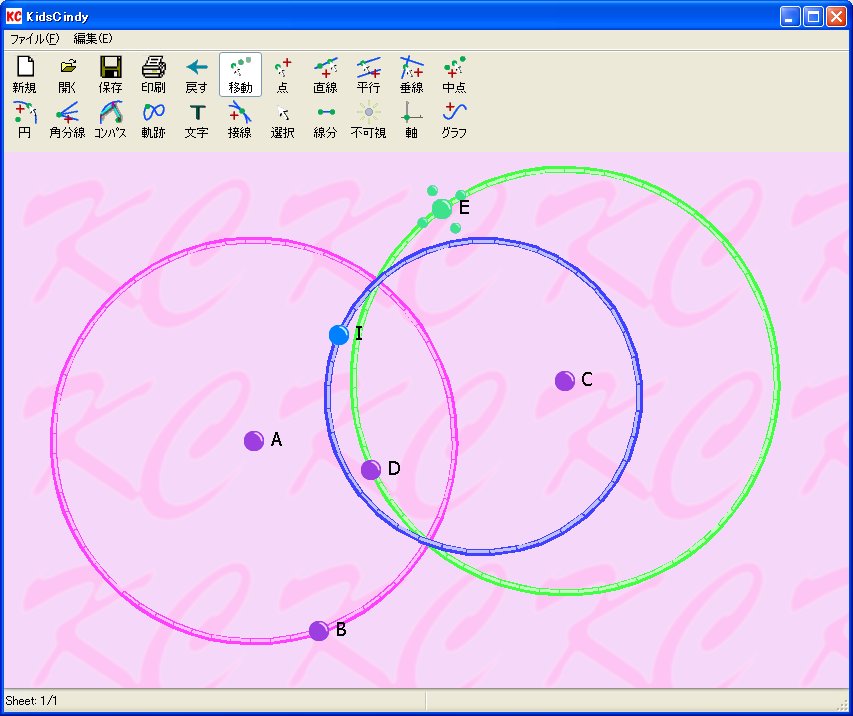
Task: Choose the 直線 (Line) tool
Action: (326, 74)
